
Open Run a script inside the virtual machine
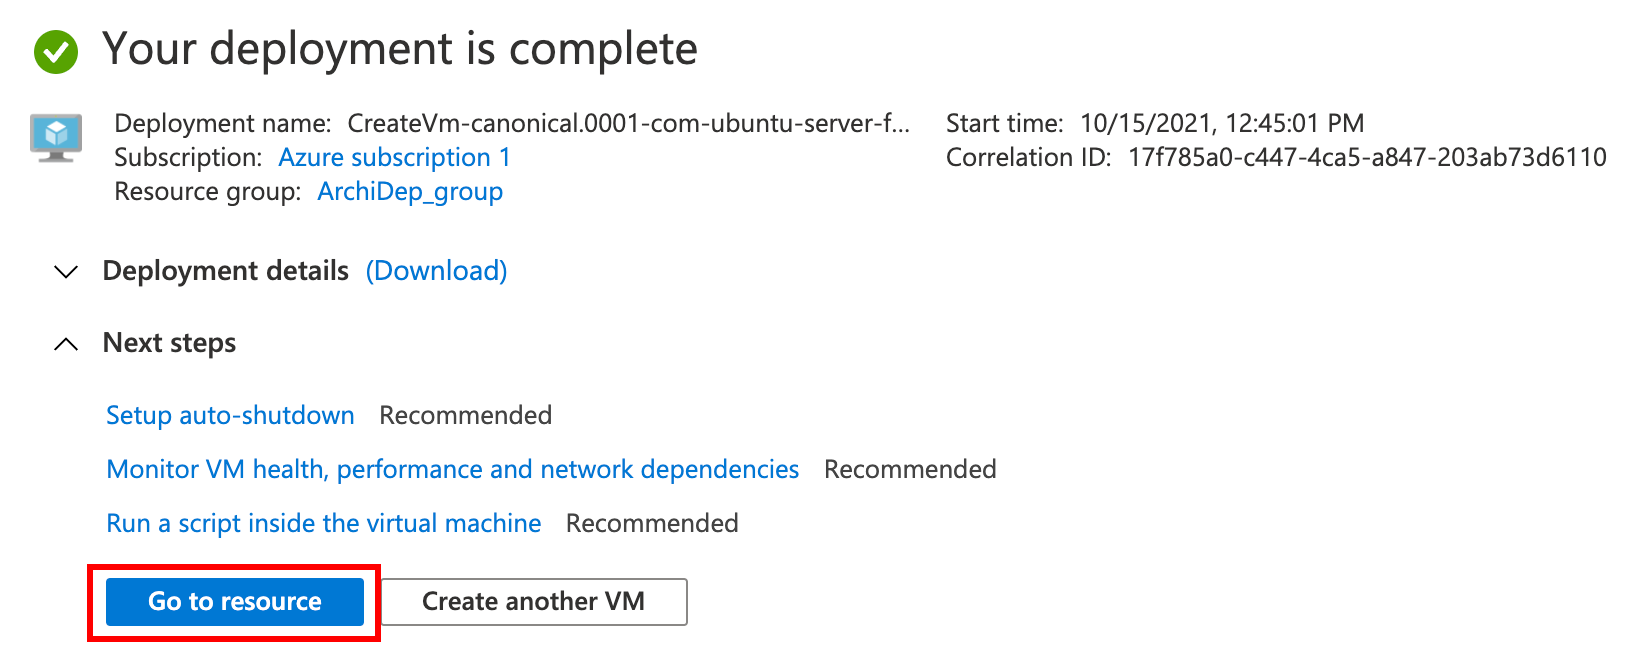[323, 523]
